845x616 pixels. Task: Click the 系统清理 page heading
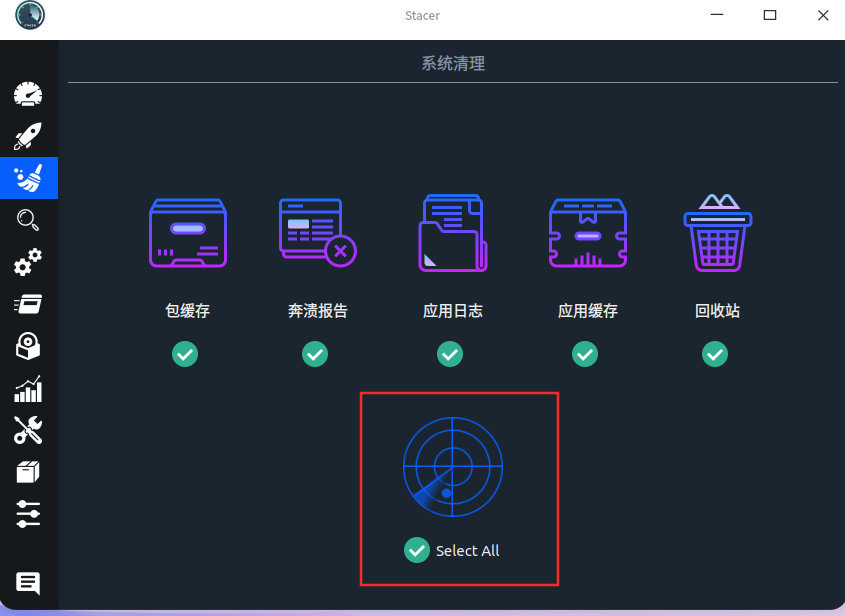453,64
